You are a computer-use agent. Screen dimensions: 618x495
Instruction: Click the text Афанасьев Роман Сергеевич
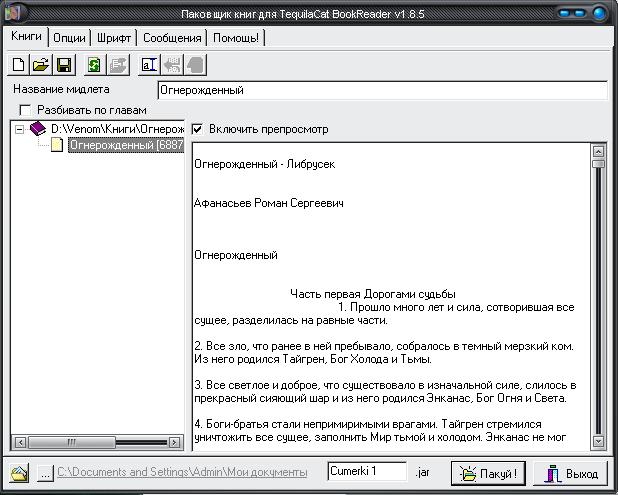point(269,203)
